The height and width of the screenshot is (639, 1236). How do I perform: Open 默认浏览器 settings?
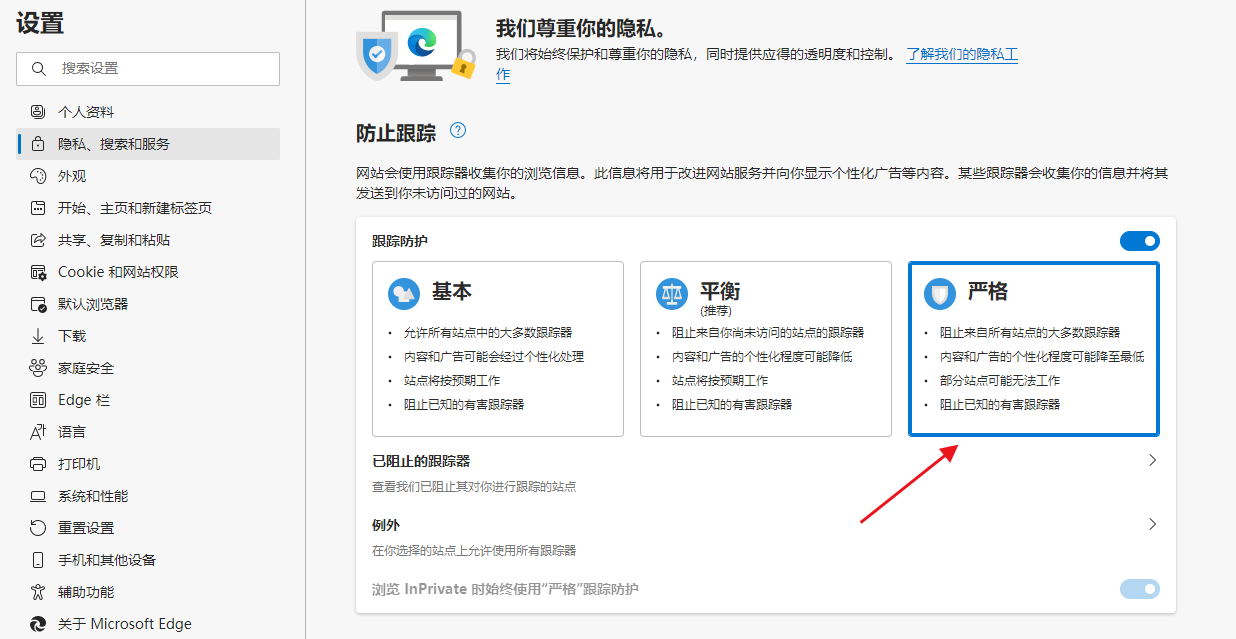tap(148, 304)
